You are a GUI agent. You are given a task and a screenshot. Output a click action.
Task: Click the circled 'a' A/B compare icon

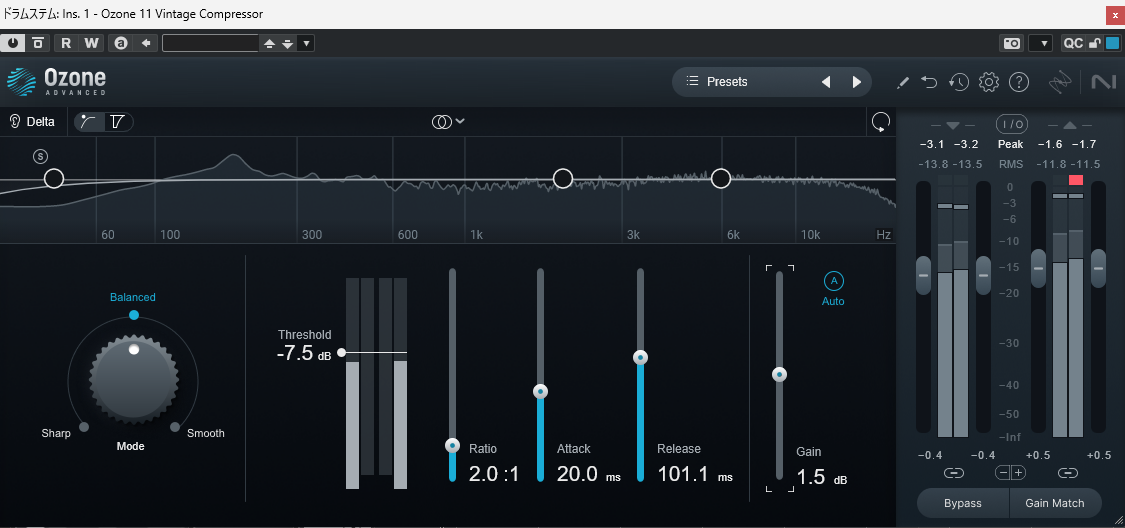point(121,43)
